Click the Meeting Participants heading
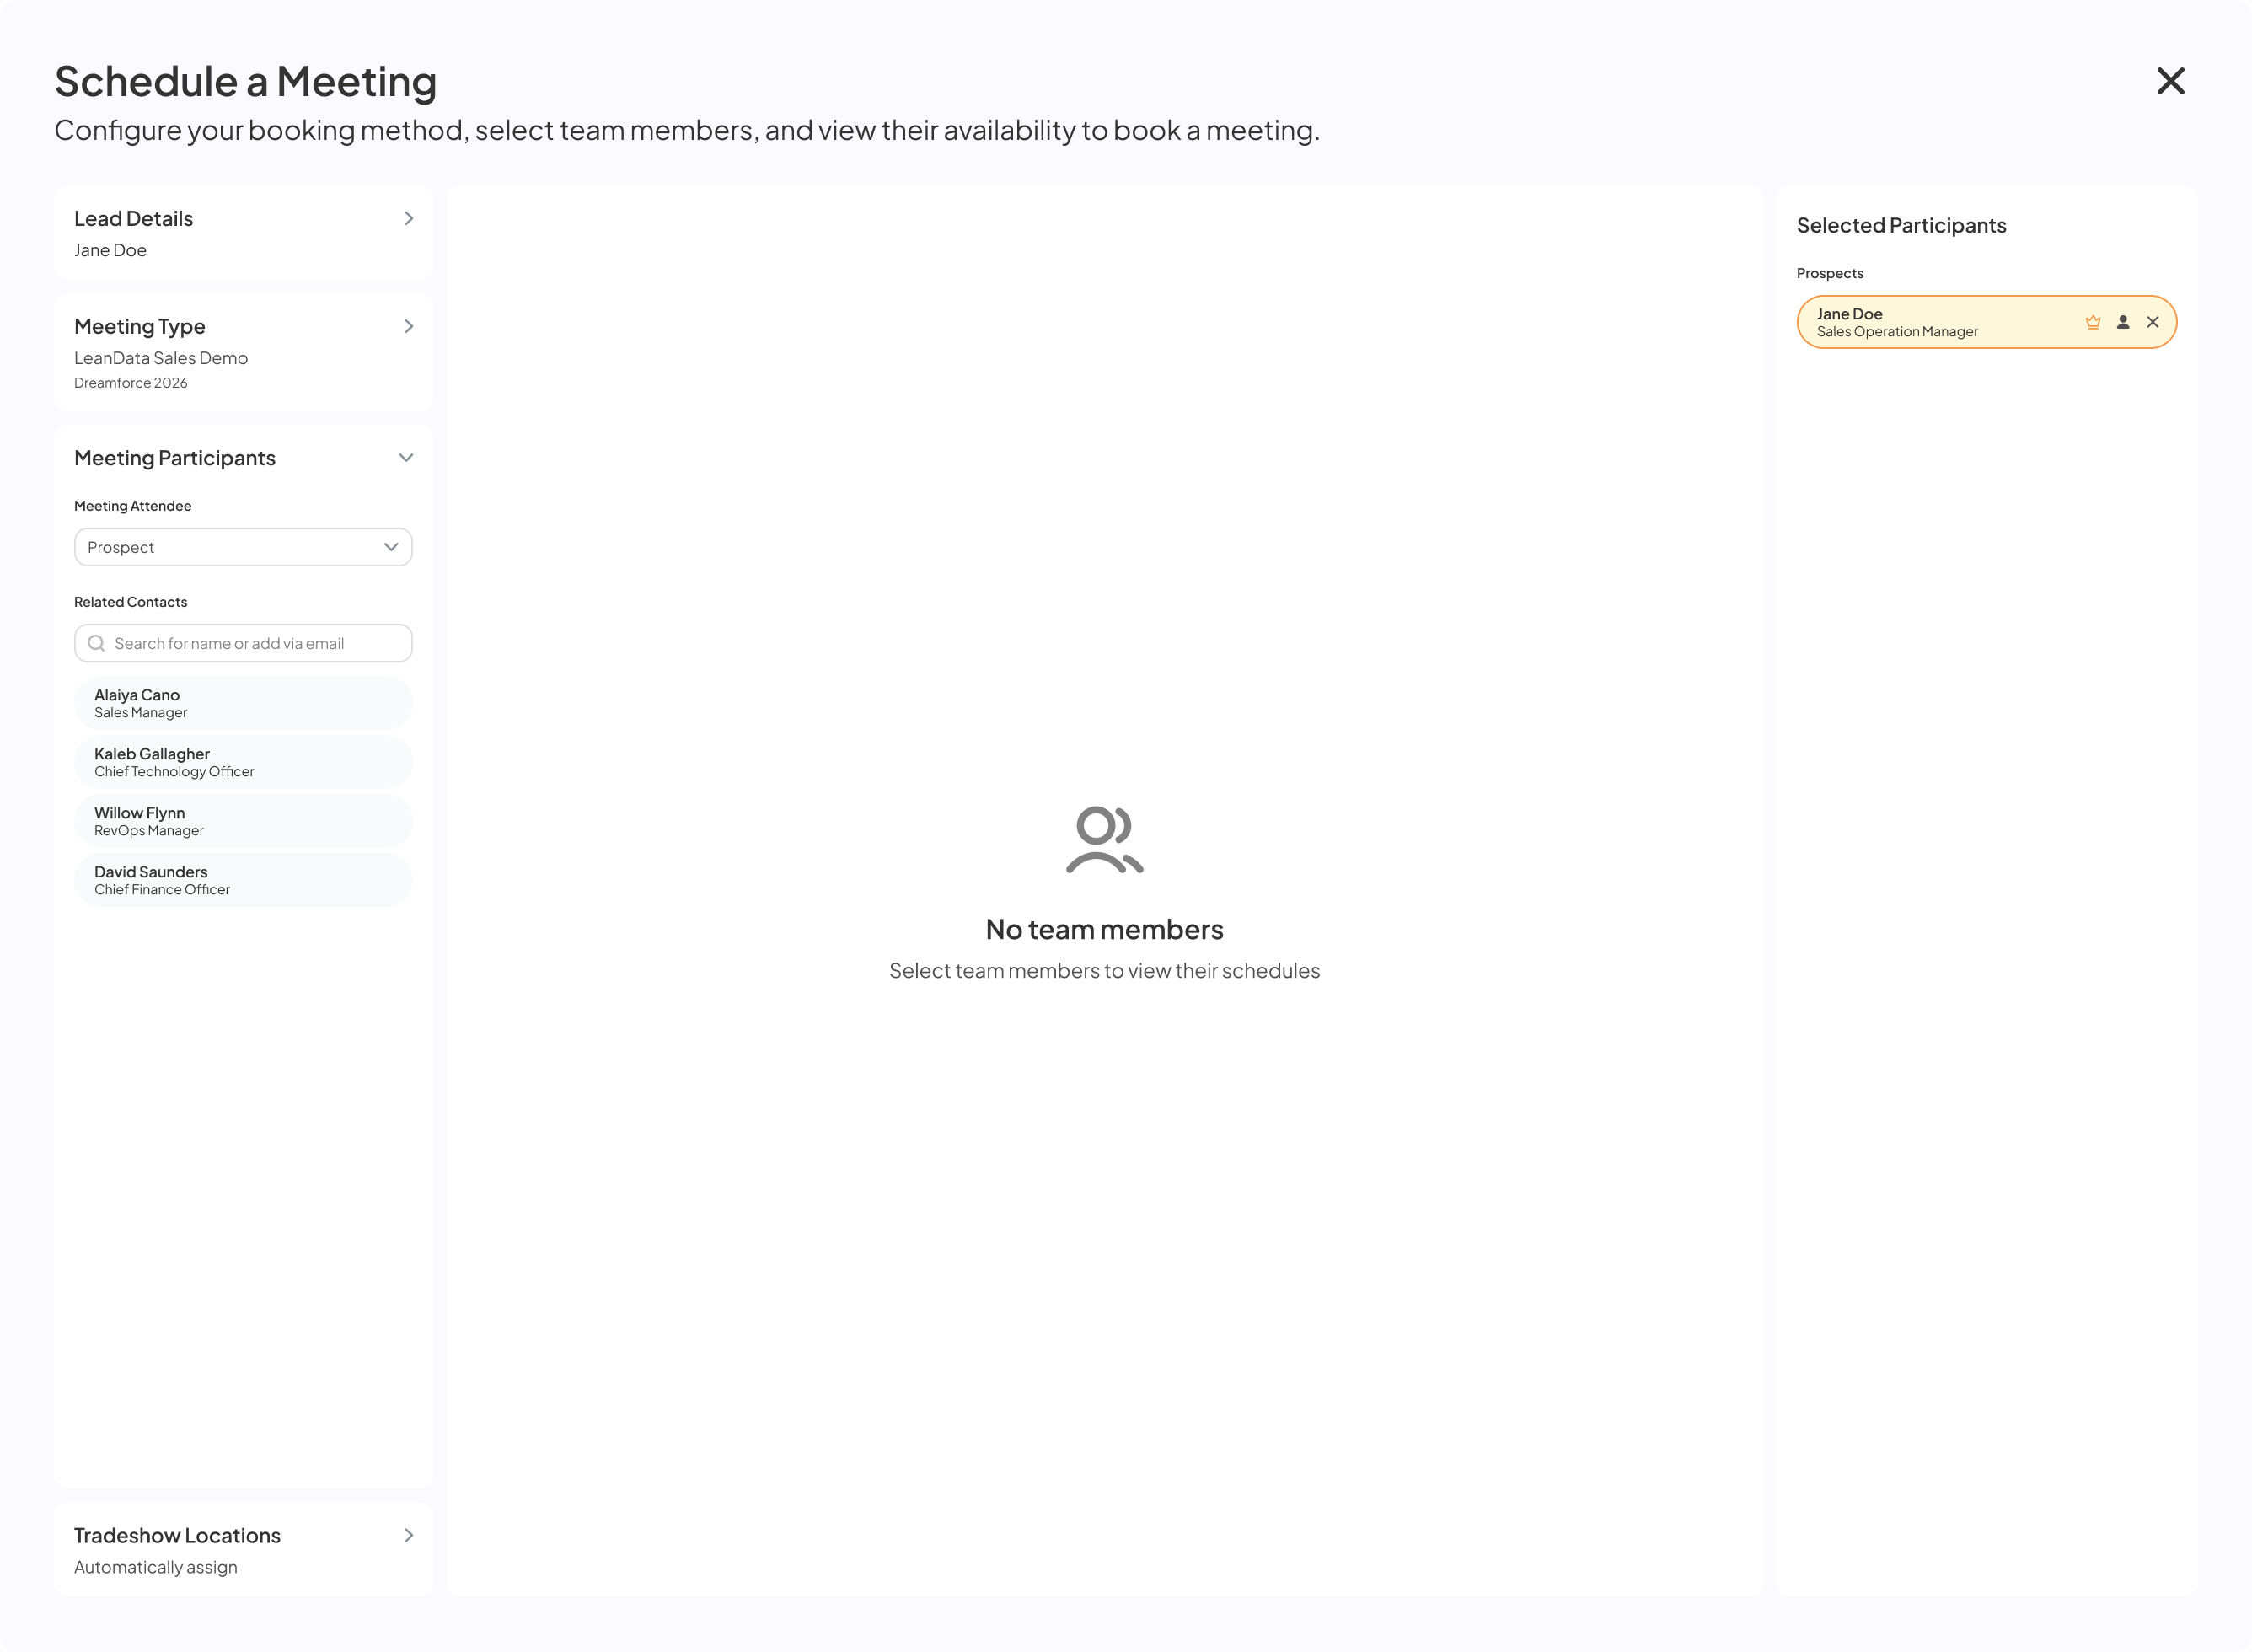2252x1652 pixels. [174, 458]
